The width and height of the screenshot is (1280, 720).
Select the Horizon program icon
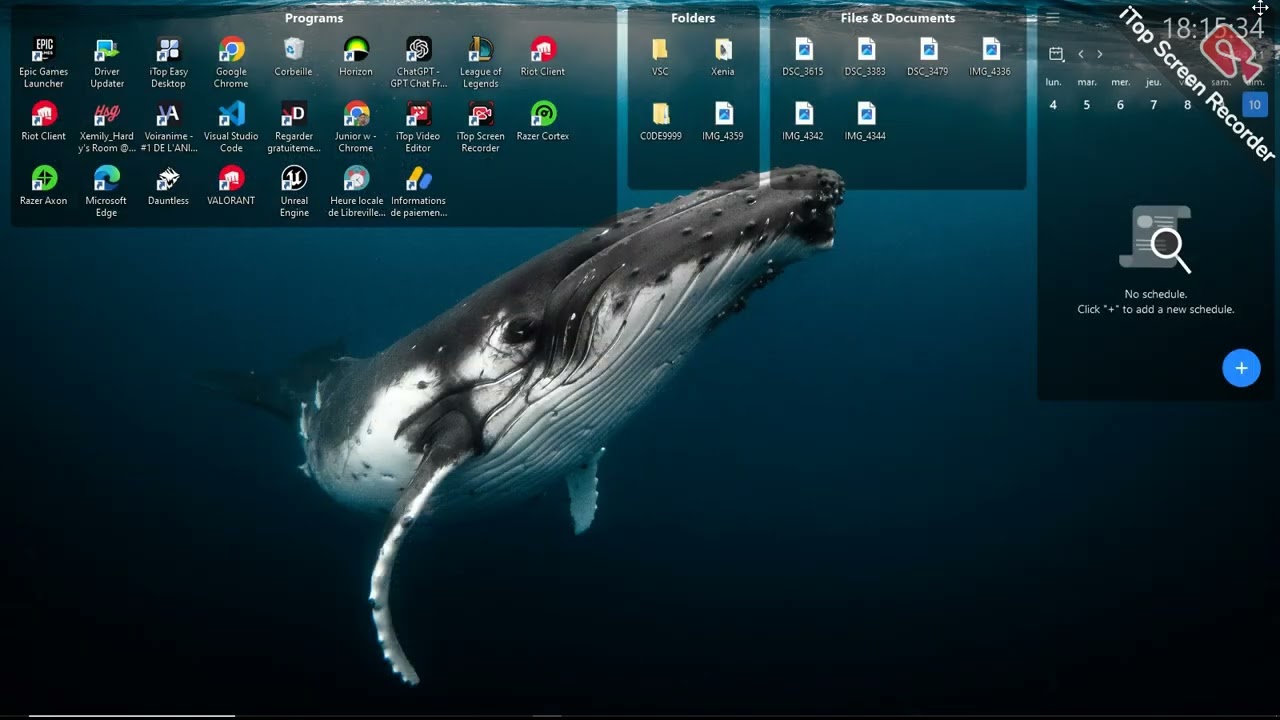[356, 57]
